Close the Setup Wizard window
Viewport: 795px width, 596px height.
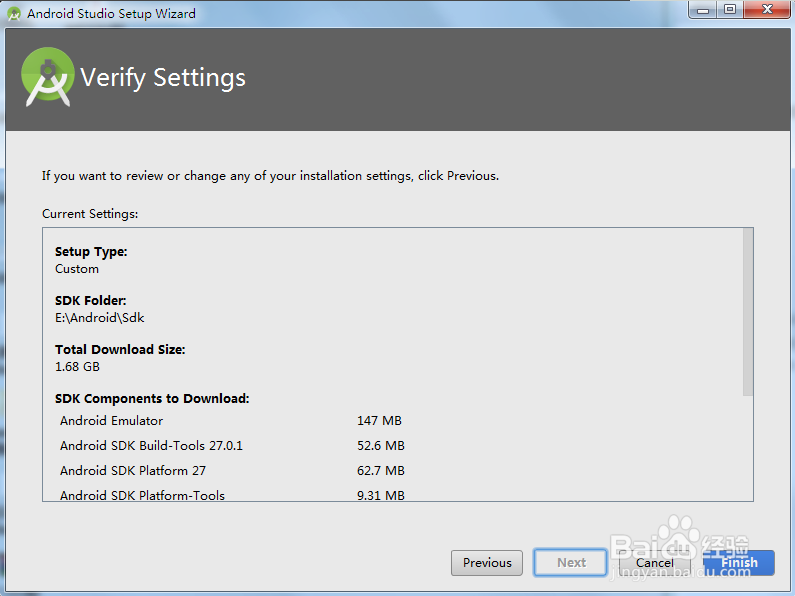(x=767, y=10)
